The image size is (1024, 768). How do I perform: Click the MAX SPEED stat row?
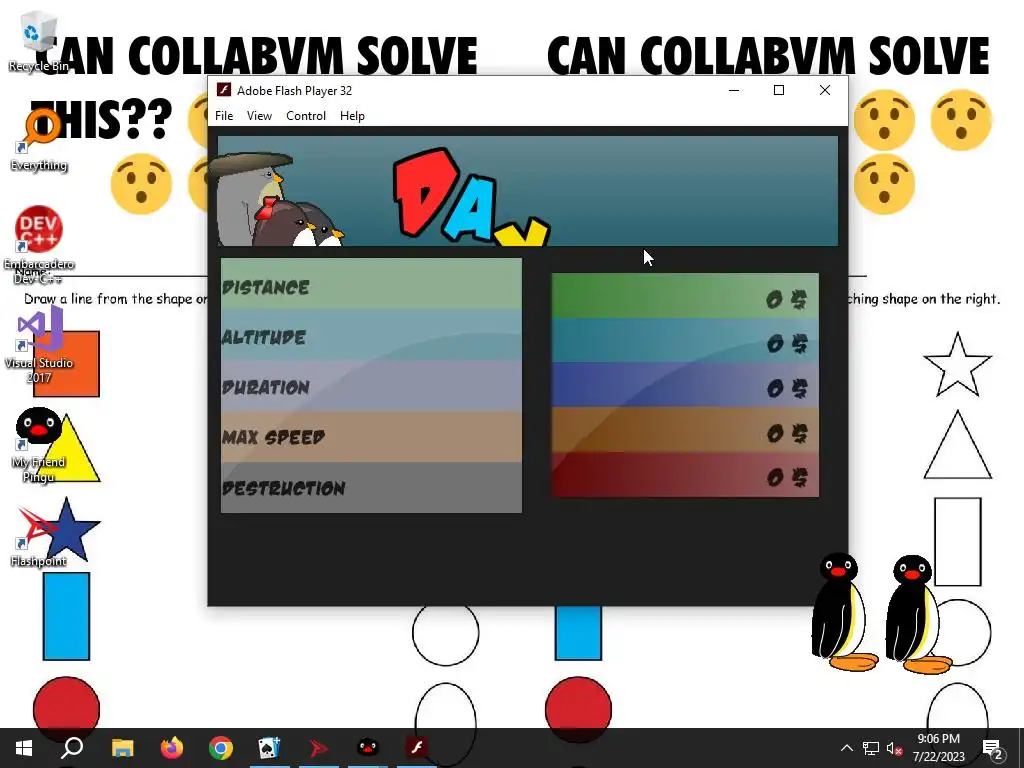[371, 437]
